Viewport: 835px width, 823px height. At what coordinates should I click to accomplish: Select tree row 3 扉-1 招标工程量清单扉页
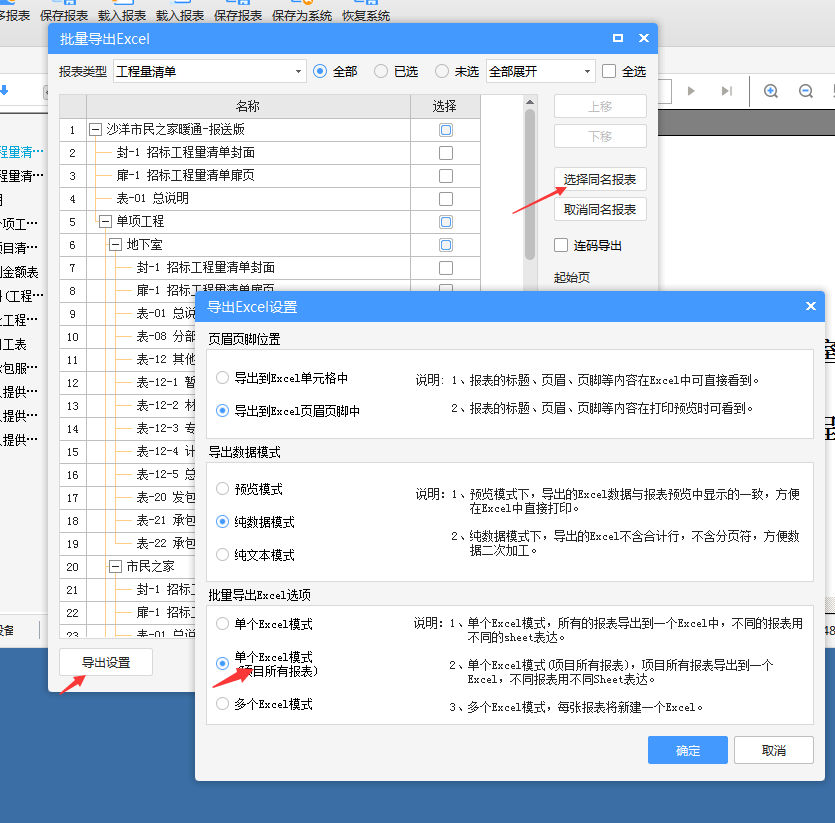(x=185, y=176)
